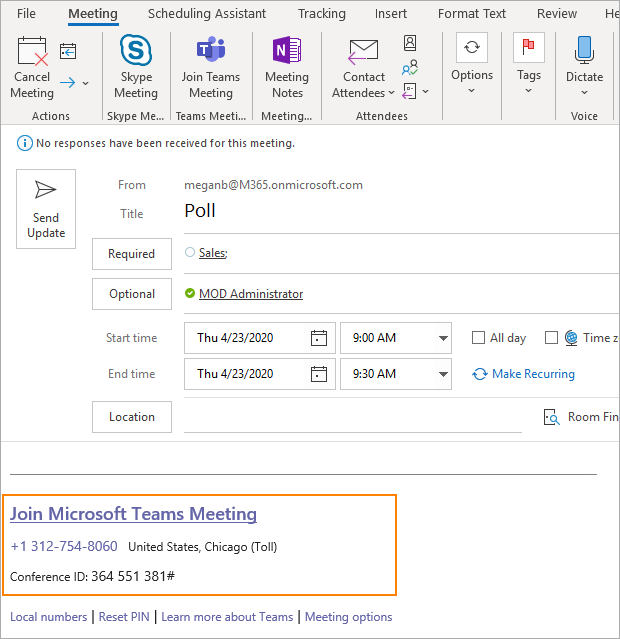
Task: Expand the Contact Attendees dropdown arrow
Action: coord(391,93)
